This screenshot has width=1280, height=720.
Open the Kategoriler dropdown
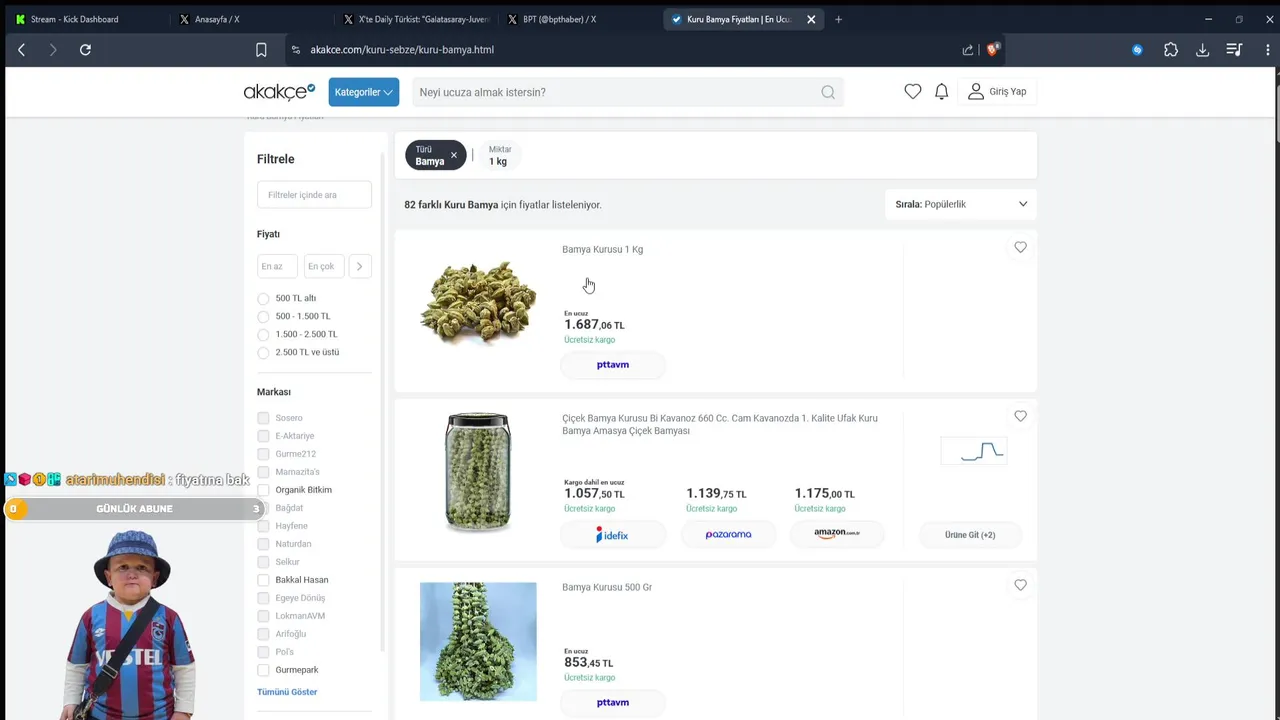point(364,92)
